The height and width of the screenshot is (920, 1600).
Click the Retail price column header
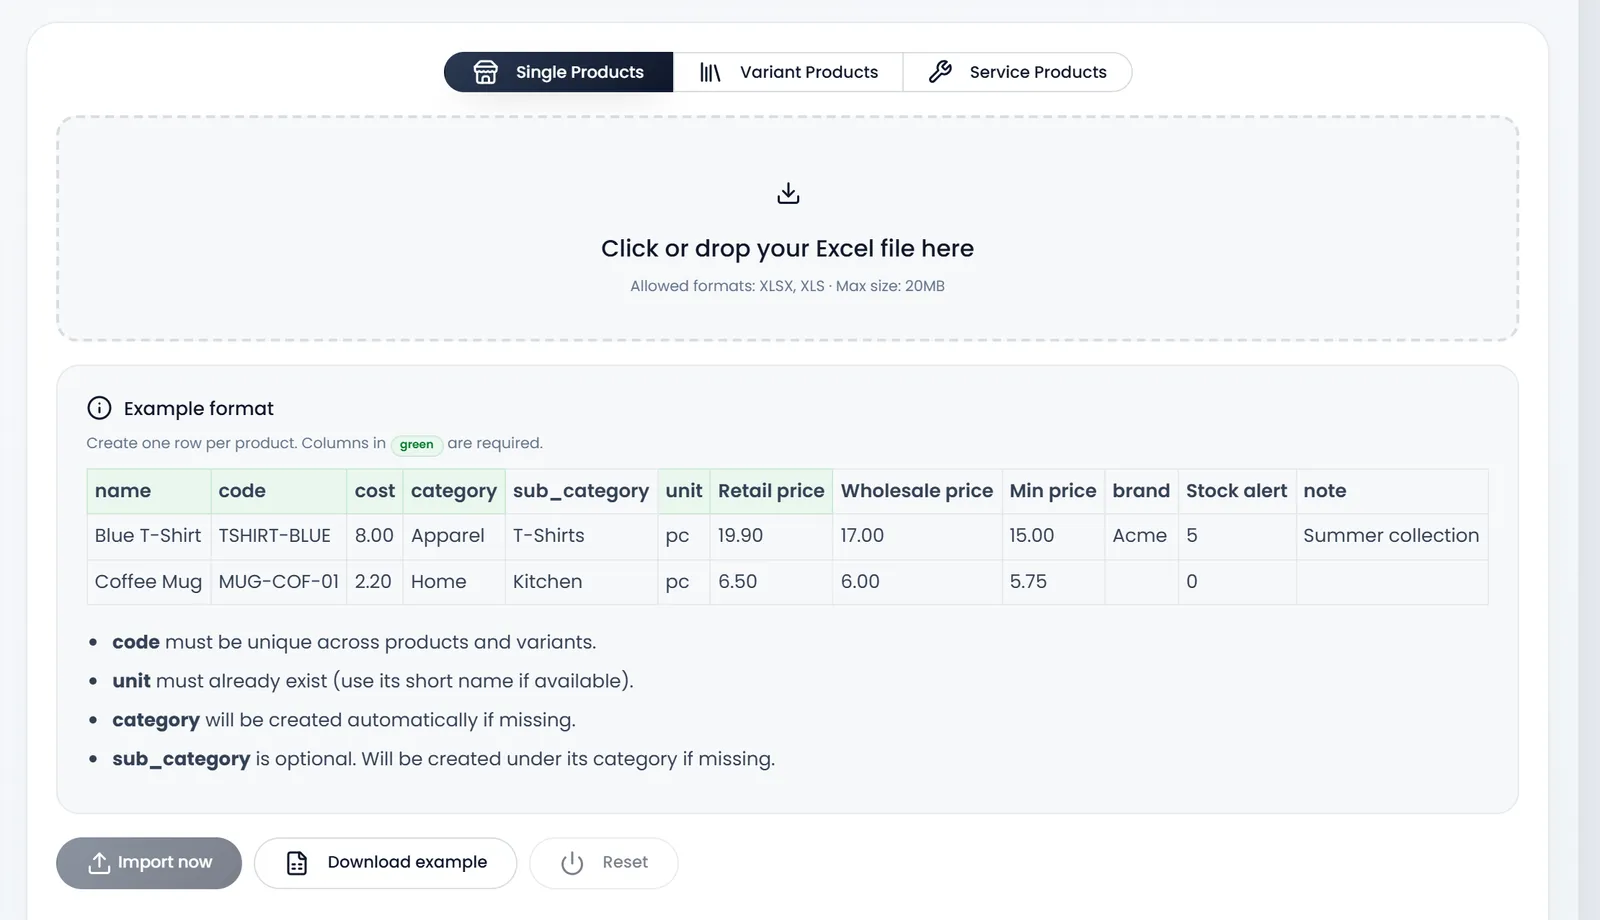[771, 491]
